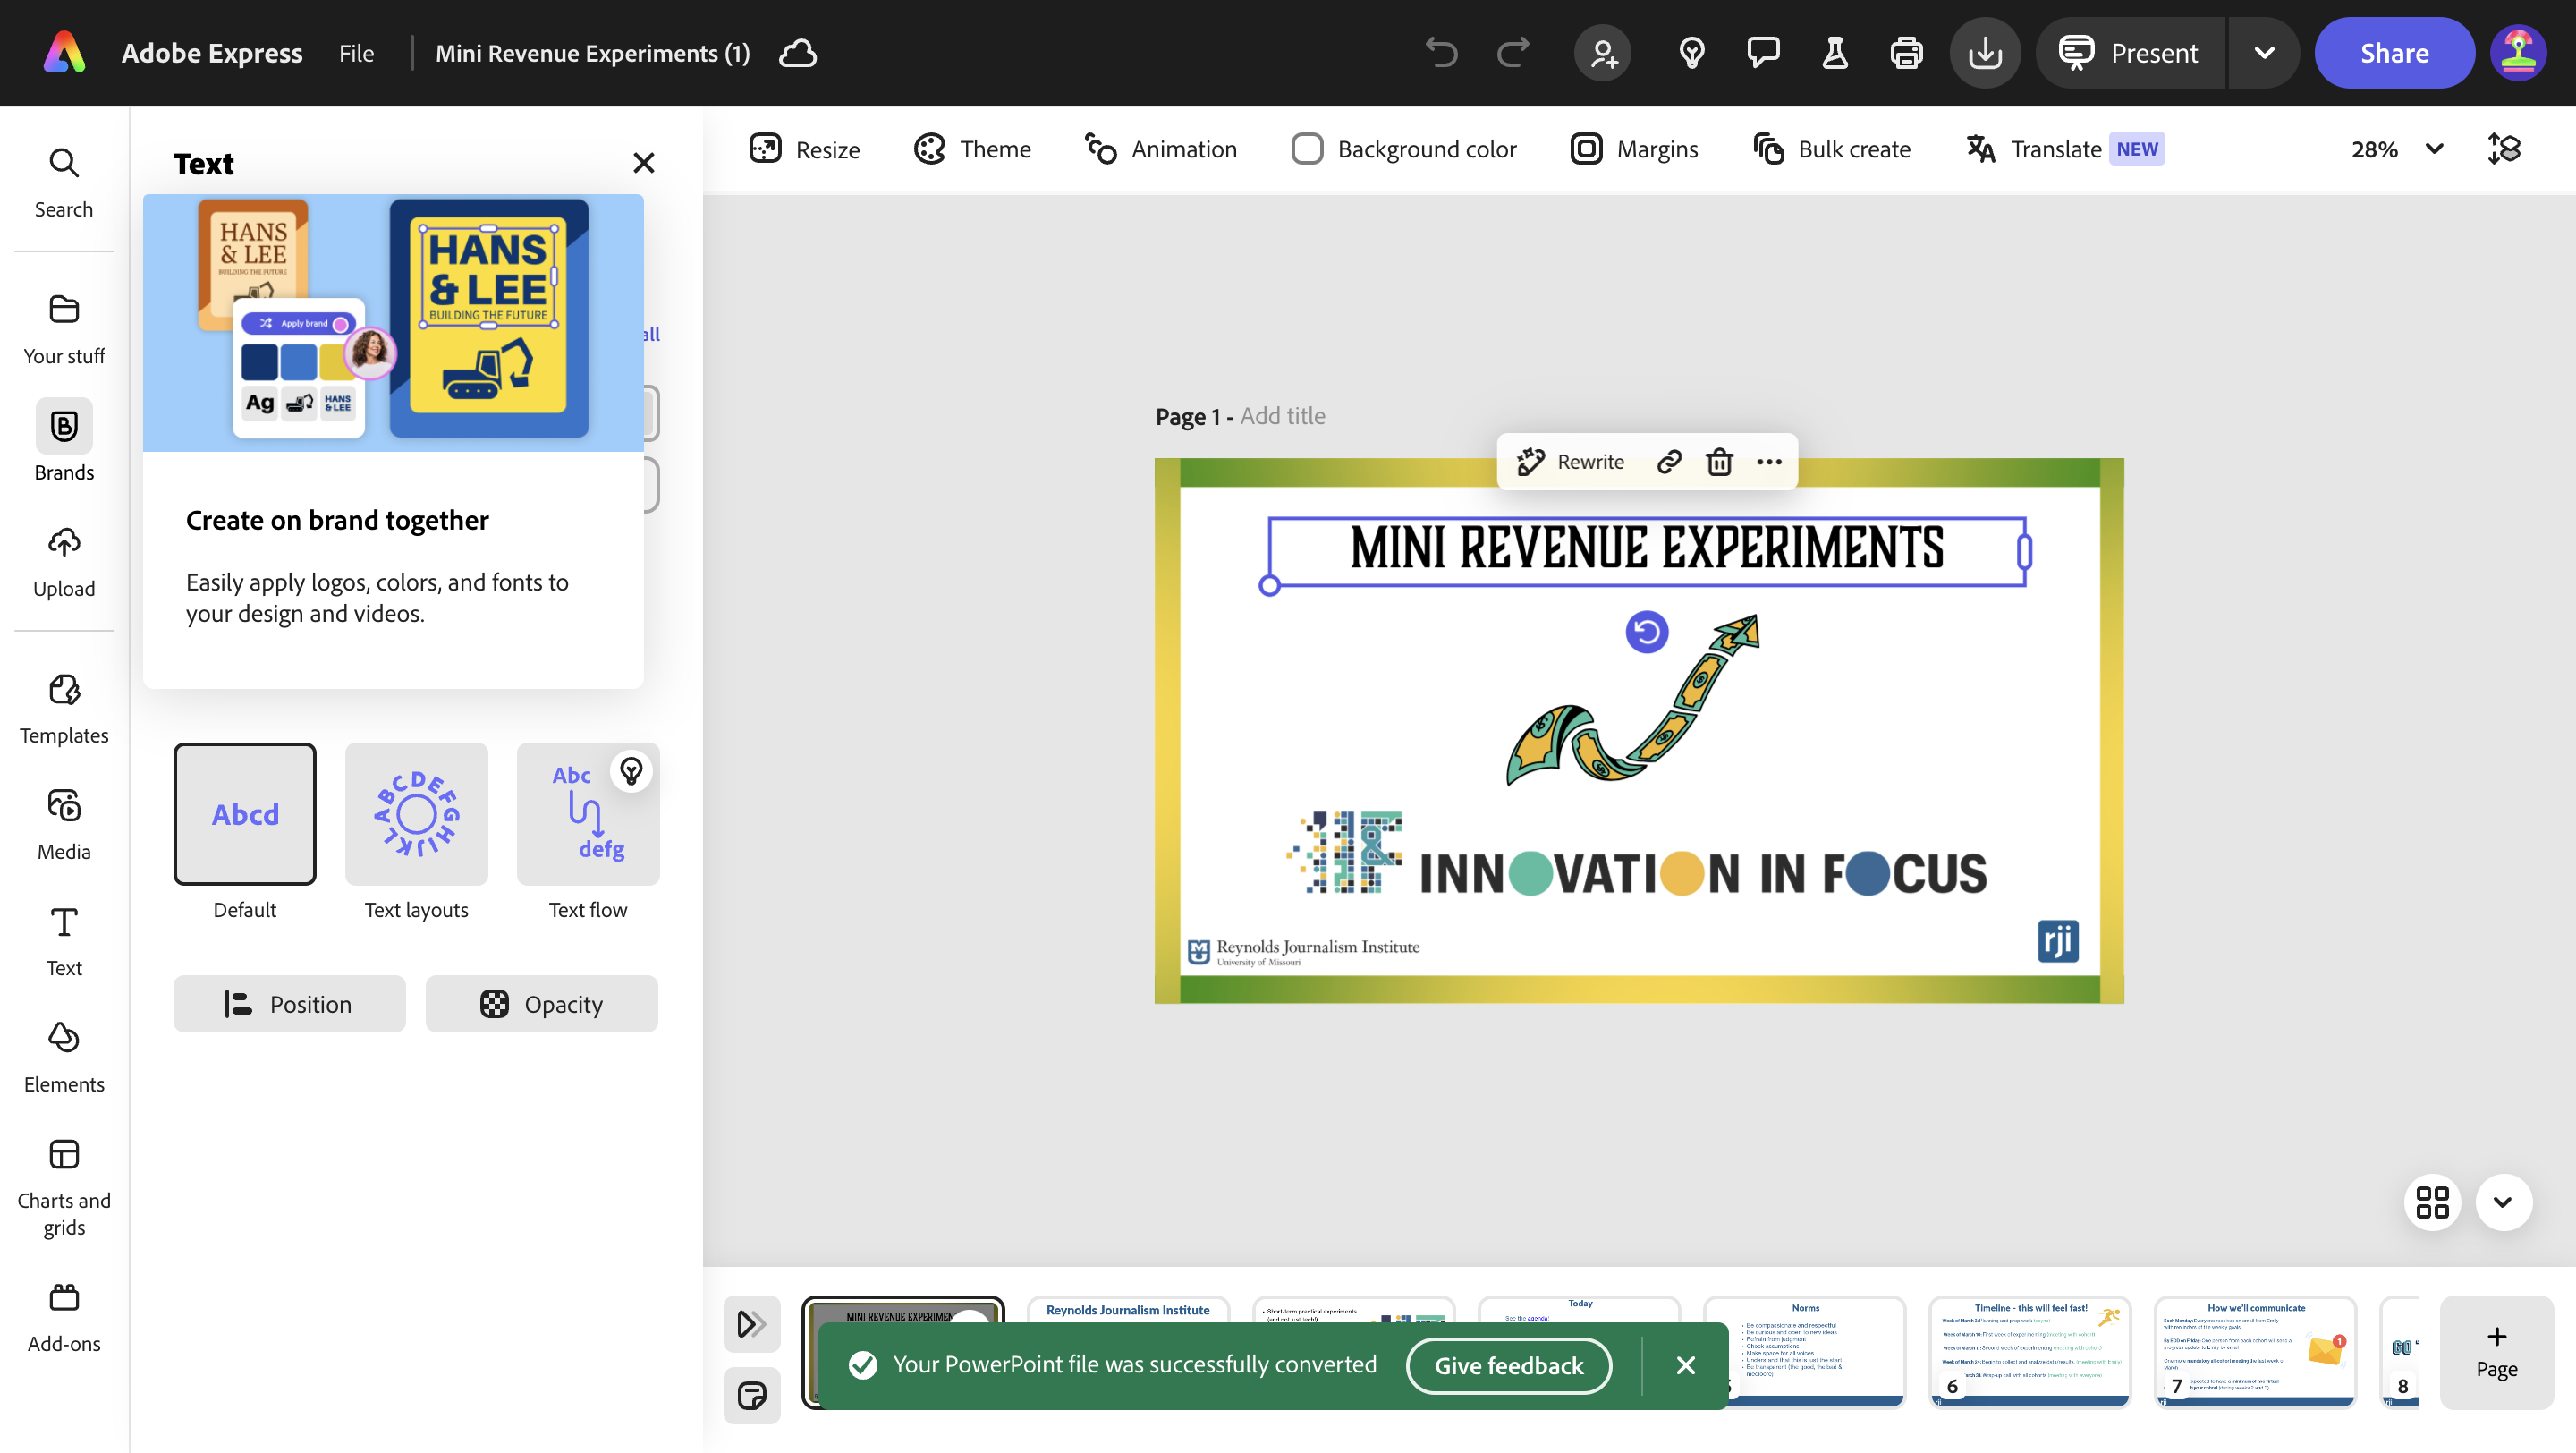
Task: Click the undo arrow icon
Action: 1441,53
